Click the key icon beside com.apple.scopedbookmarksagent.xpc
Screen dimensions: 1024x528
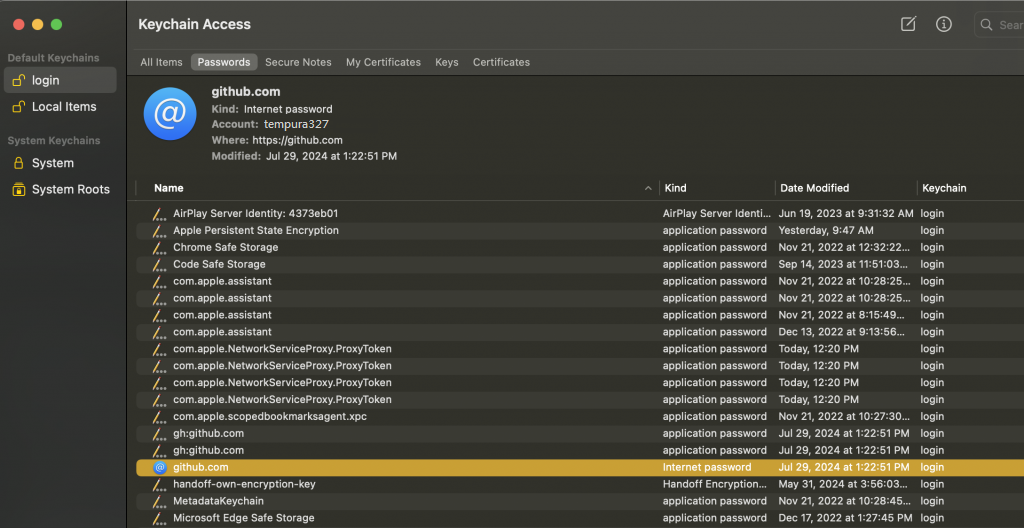(159, 417)
